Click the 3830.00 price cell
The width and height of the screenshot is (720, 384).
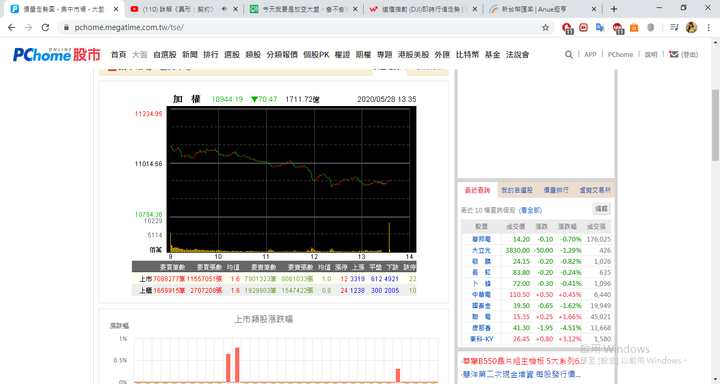pos(518,250)
